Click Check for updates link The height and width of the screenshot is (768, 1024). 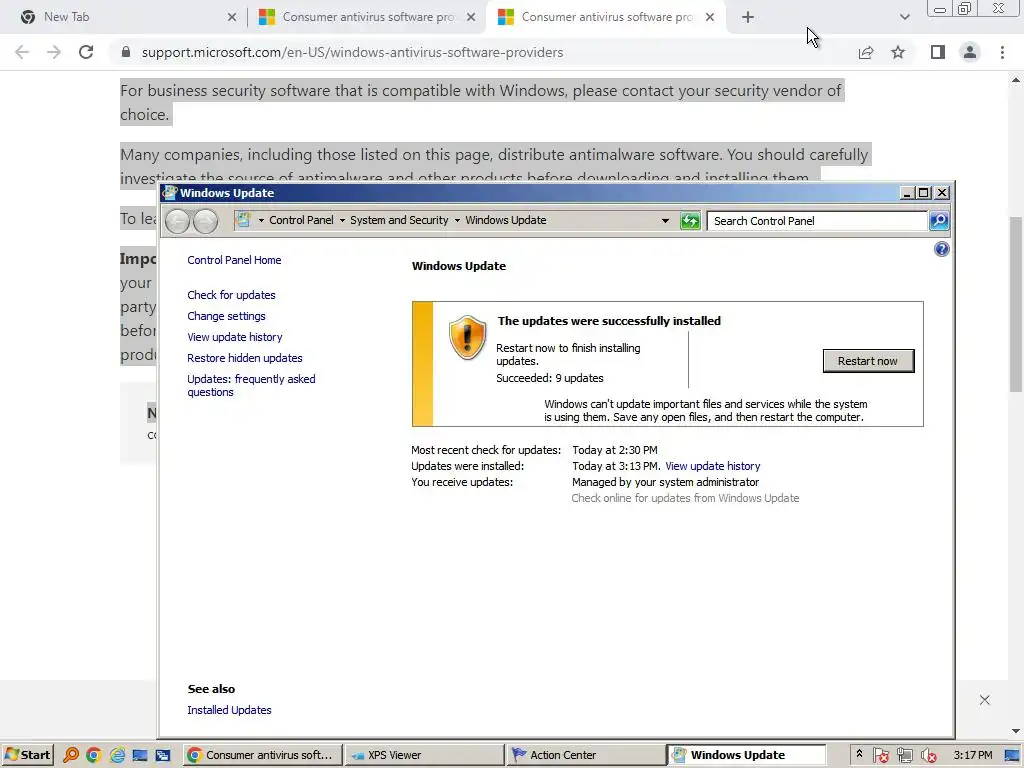[x=231, y=295]
